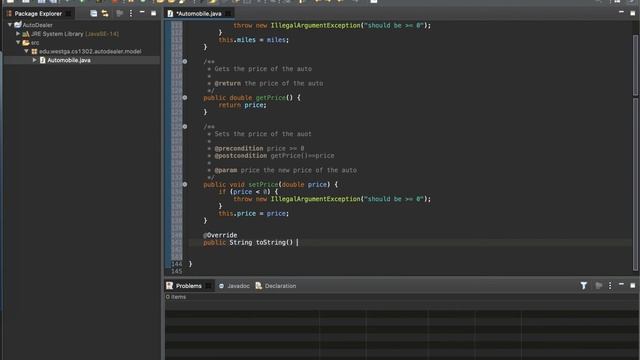The image size is (640, 360).
Task: Click the 'if (price < 0)' condition line
Action: 248,192
